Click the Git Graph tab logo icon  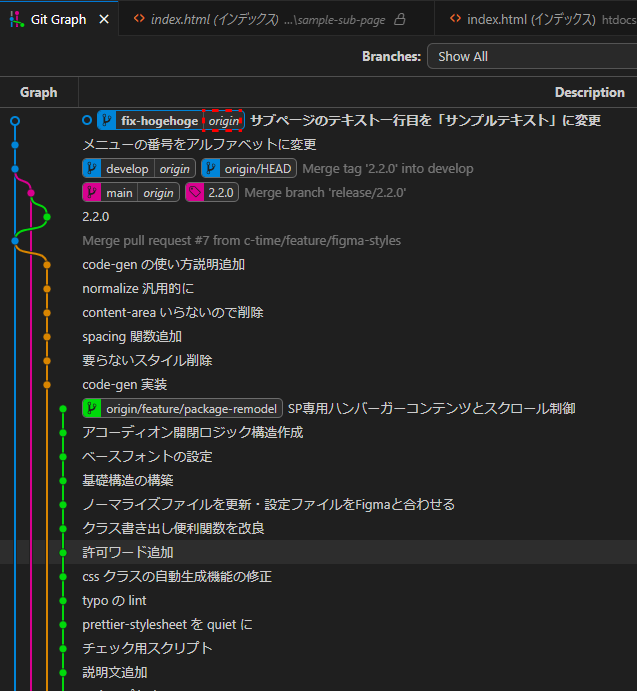pyautogui.click(x=16, y=19)
